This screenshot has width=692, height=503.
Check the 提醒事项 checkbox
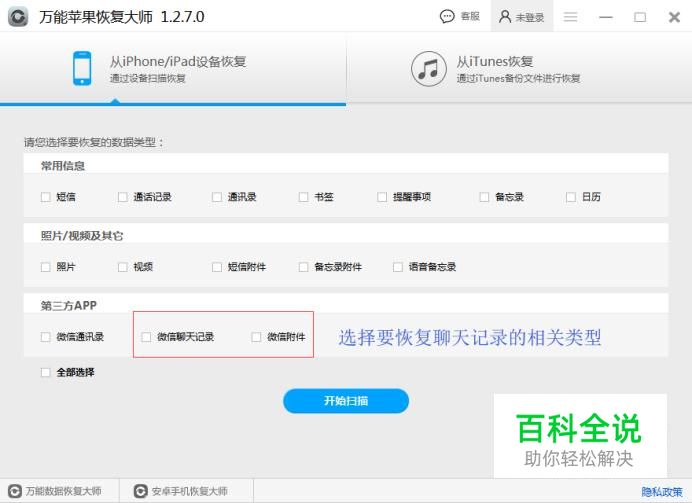(382, 197)
